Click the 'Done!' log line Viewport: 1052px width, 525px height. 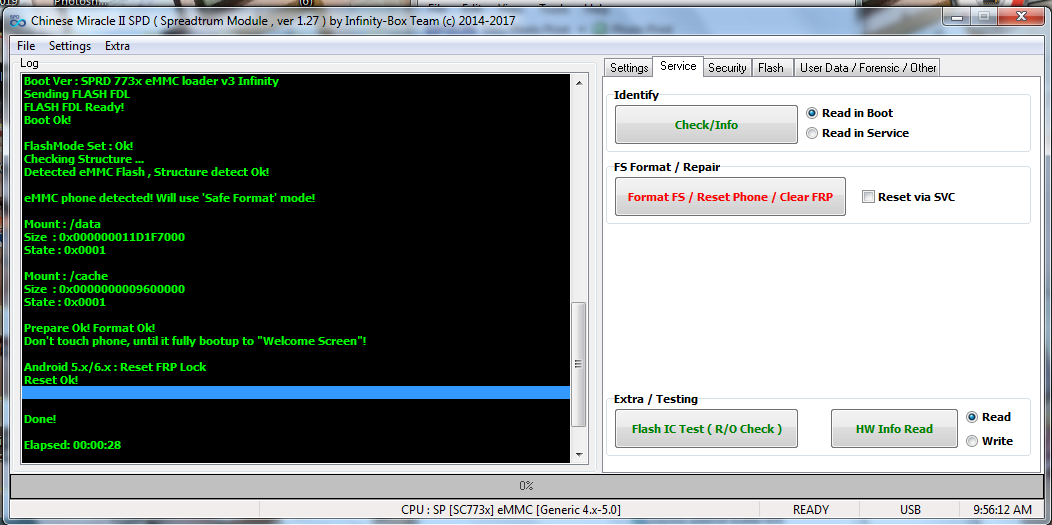pyautogui.click(x=40, y=419)
